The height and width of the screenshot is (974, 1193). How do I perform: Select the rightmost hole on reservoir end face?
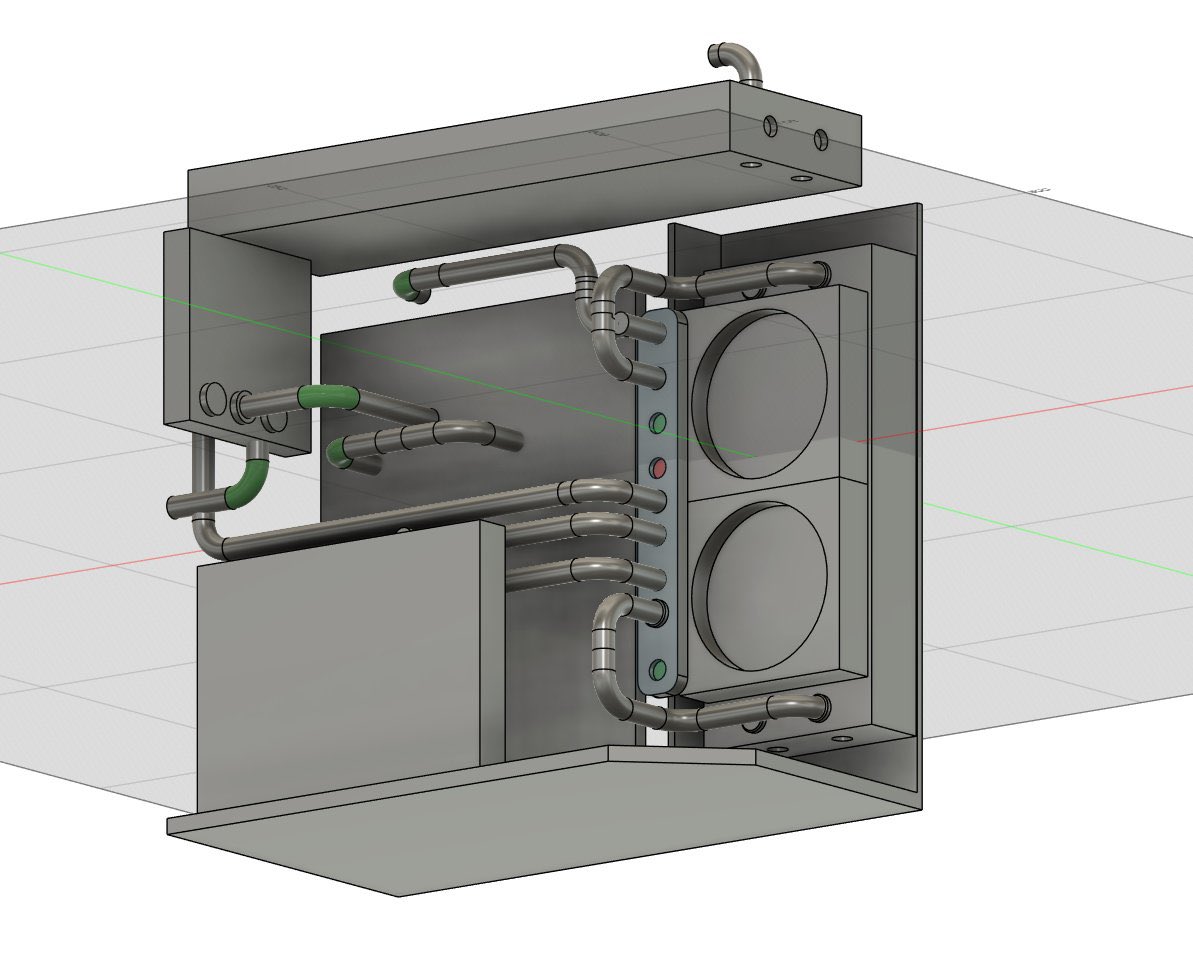click(x=820, y=140)
